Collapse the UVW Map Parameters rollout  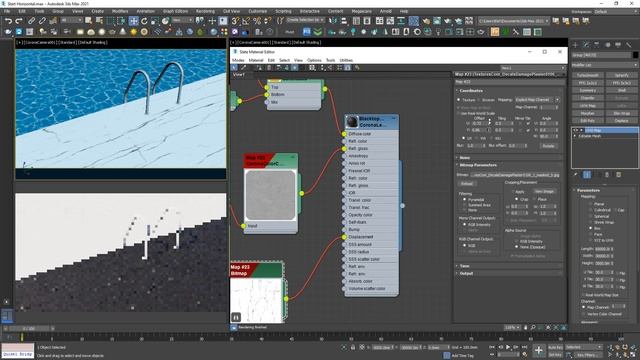(x=605, y=190)
